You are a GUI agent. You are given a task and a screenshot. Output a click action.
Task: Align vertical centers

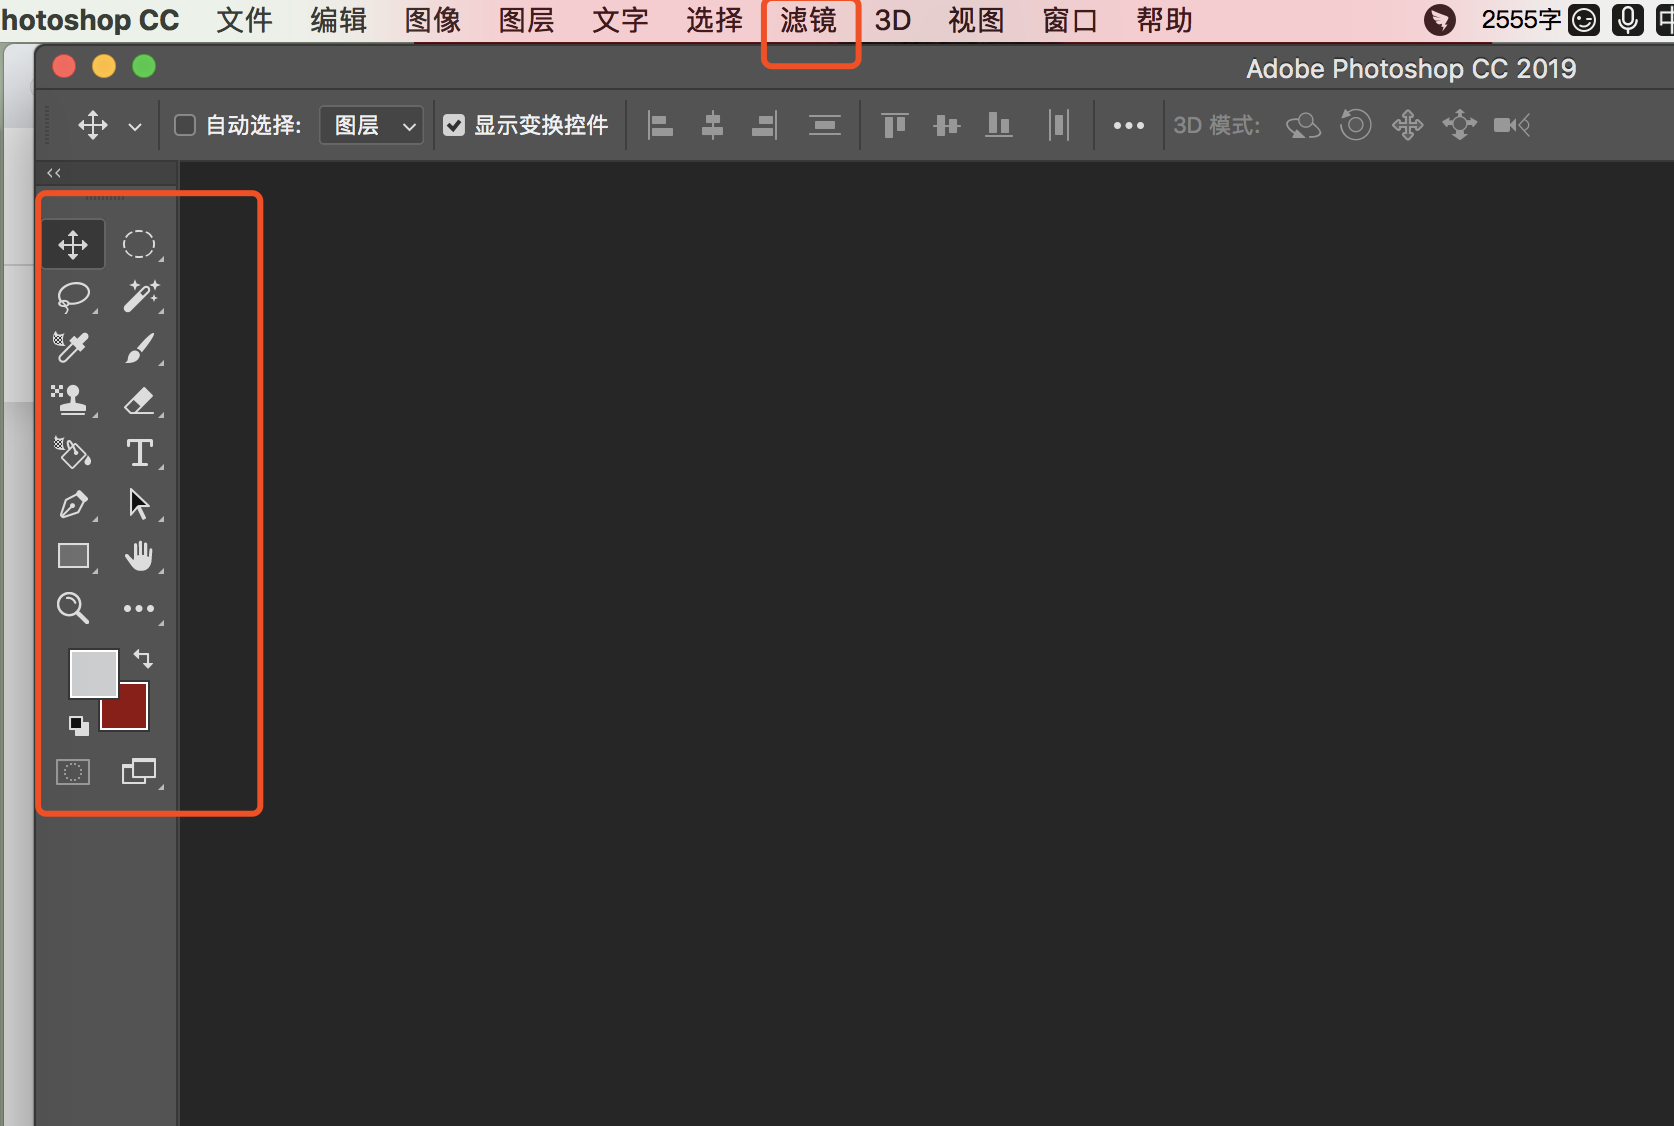pyautogui.click(x=946, y=125)
